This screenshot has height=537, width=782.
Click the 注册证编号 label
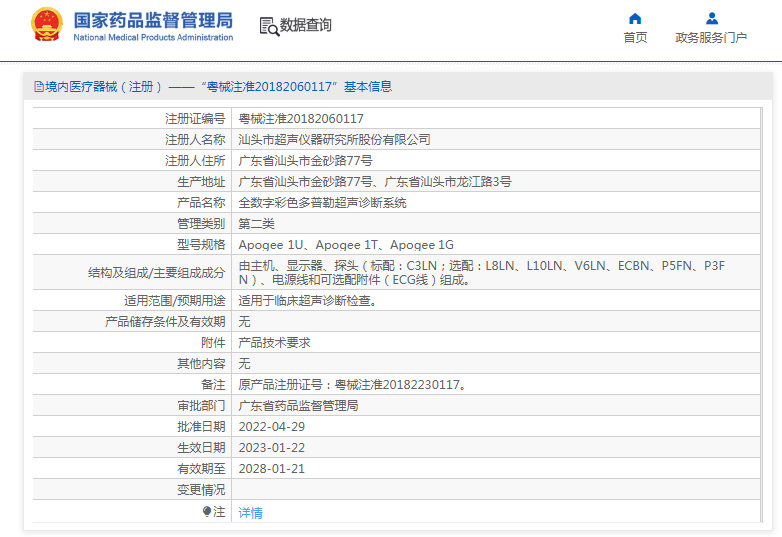coord(195,119)
